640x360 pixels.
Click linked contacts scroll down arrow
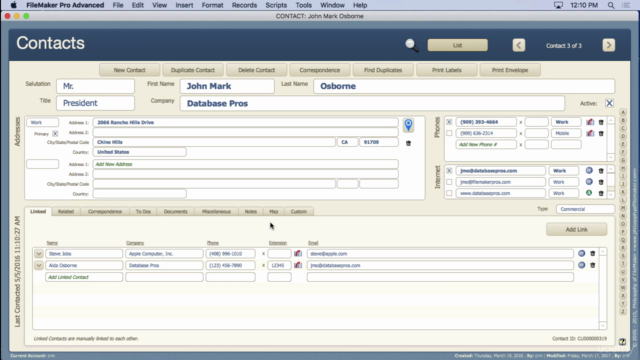click(x=602, y=325)
